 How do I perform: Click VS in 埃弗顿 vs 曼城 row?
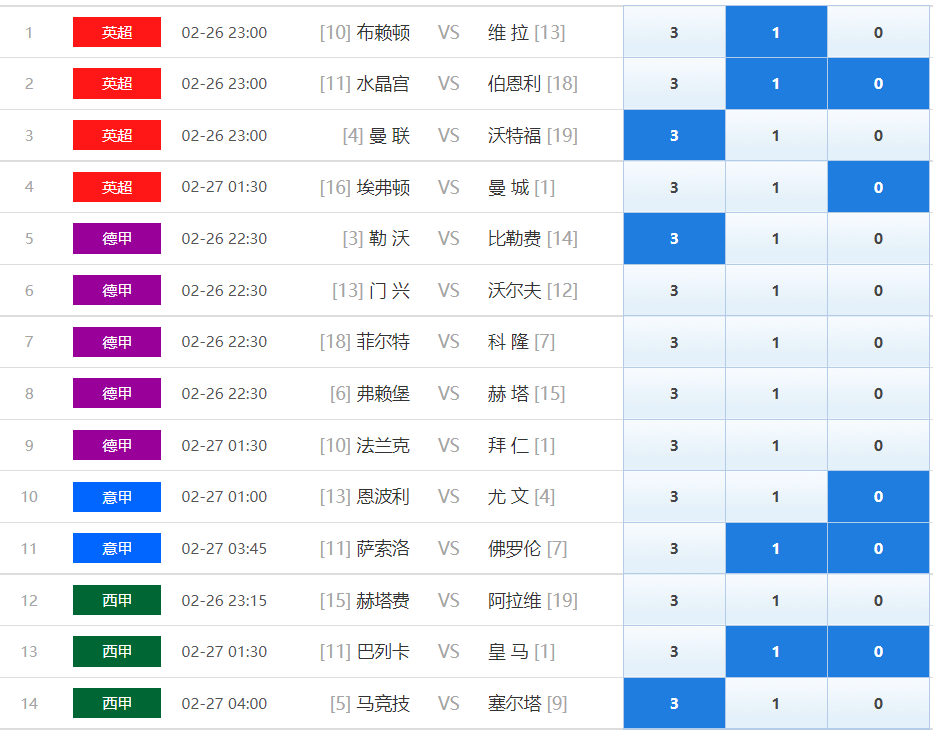pyautogui.click(x=449, y=187)
